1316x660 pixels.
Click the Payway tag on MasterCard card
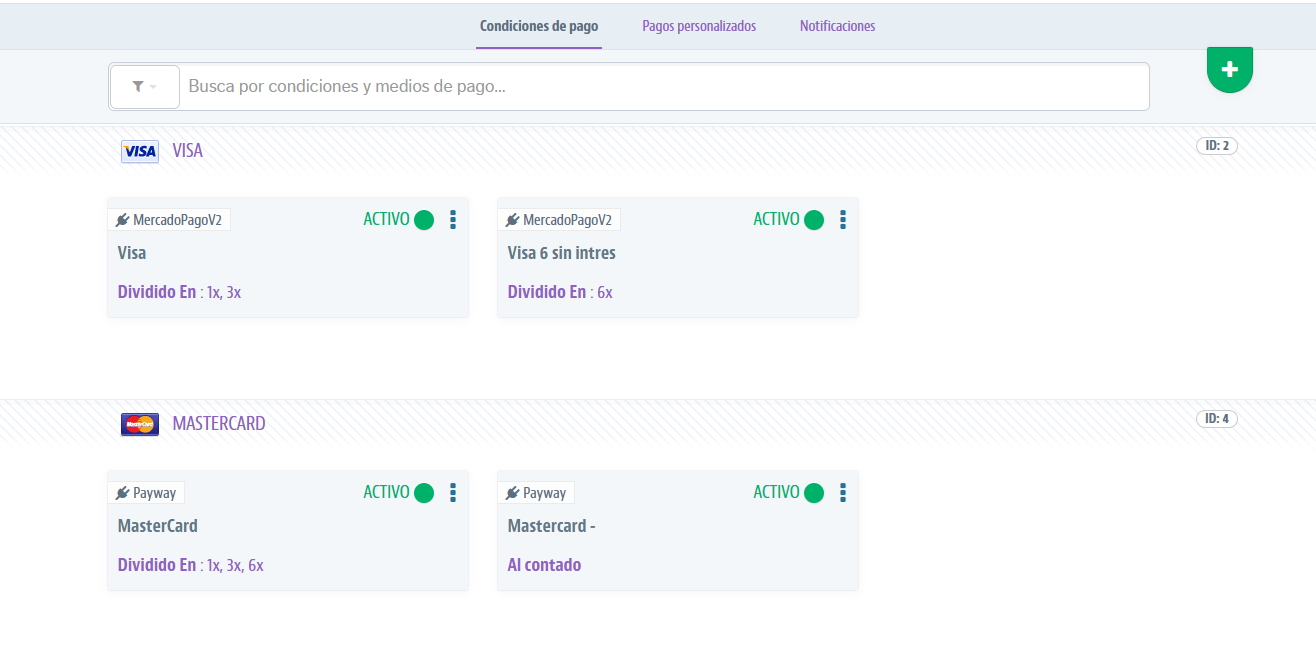pyautogui.click(x=146, y=493)
